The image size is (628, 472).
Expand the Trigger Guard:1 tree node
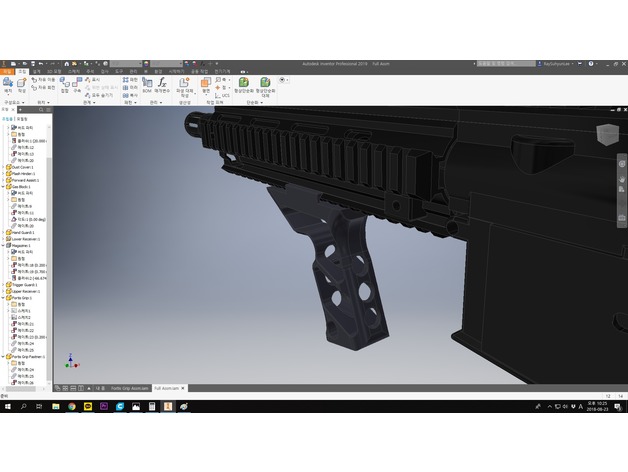(x=4, y=285)
